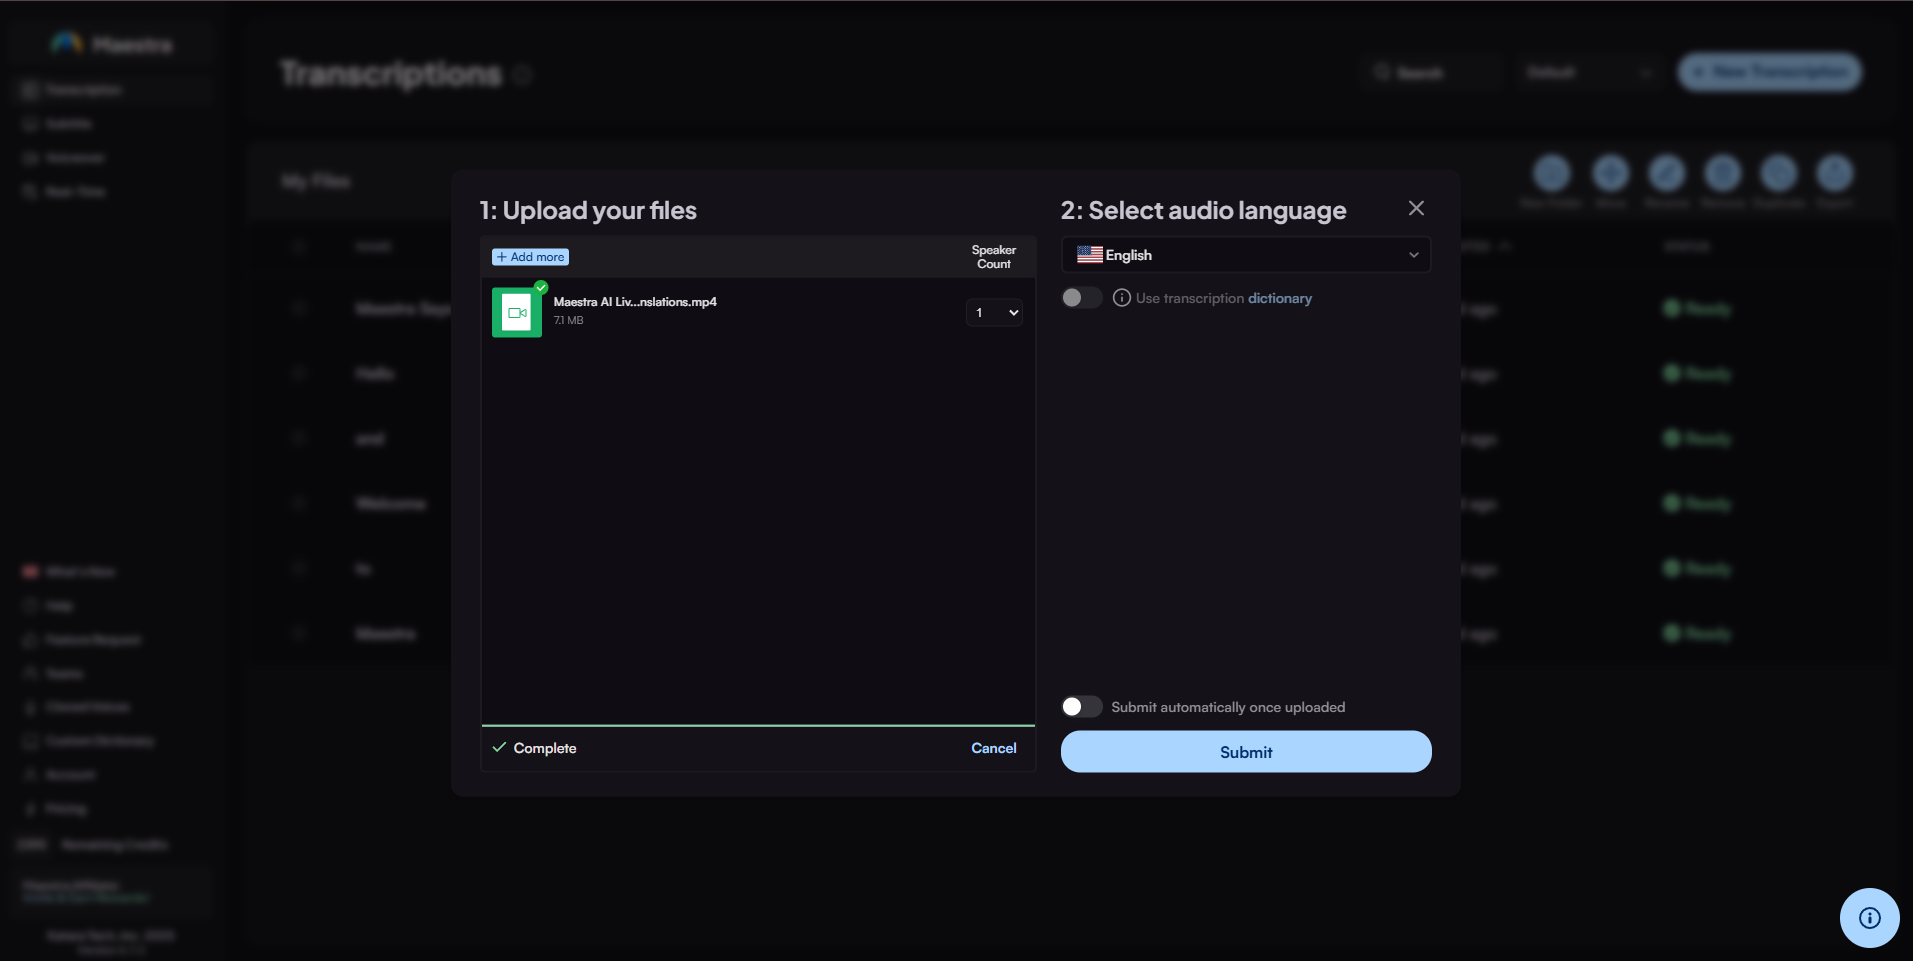Expand the English audio language dropdown

(x=1245, y=255)
